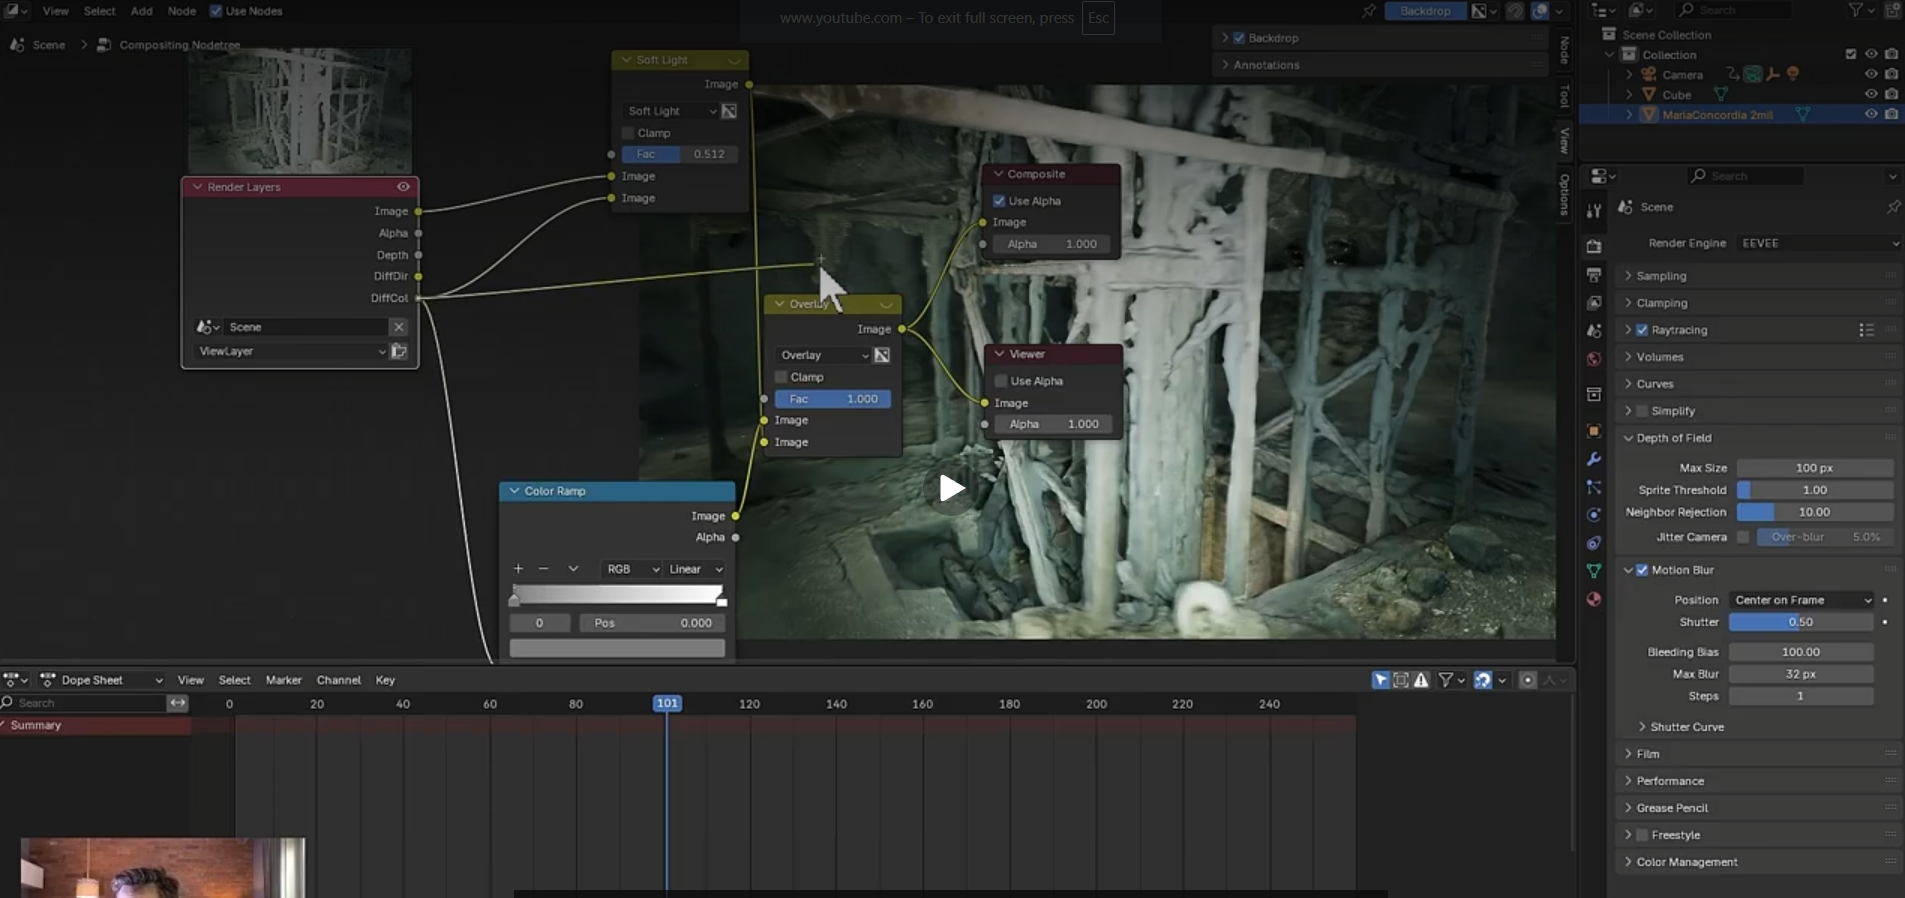This screenshot has height=898, width=1905.
Task: Open the Object Constraints tab icon
Action: pyautogui.click(x=1594, y=543)
